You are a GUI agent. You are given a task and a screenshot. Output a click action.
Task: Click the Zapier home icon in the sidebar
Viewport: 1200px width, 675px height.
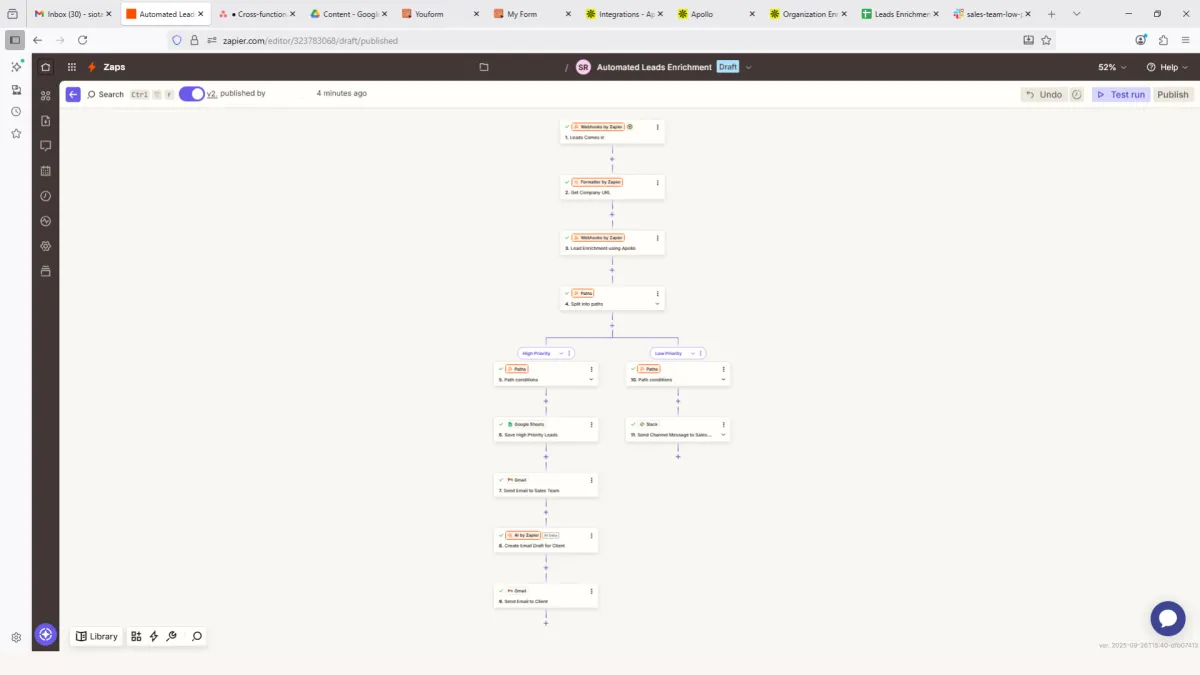(45, 67)
